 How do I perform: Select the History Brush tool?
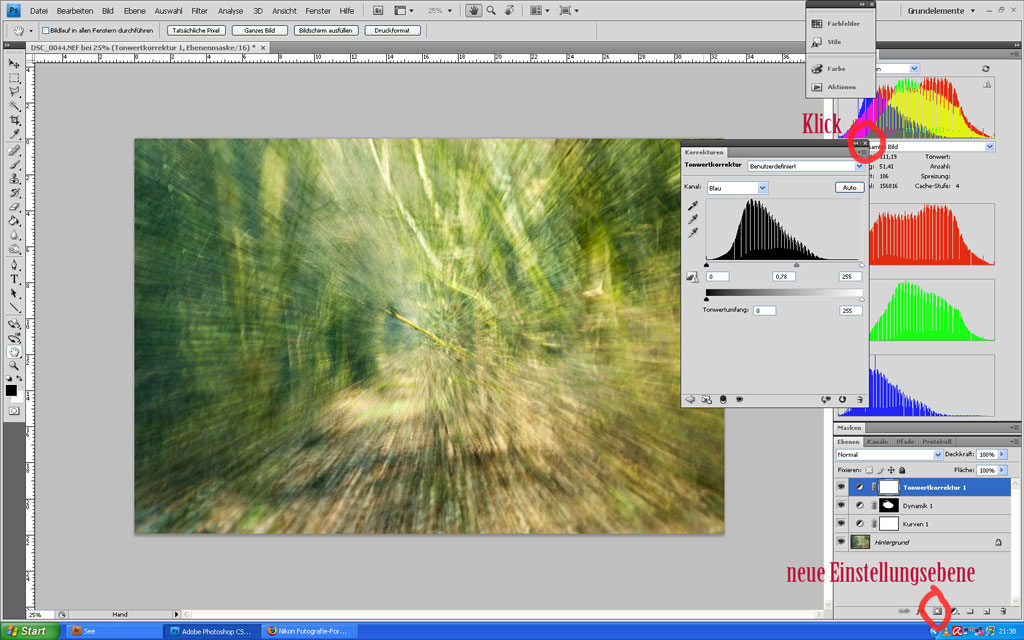(x=14, y=193)
